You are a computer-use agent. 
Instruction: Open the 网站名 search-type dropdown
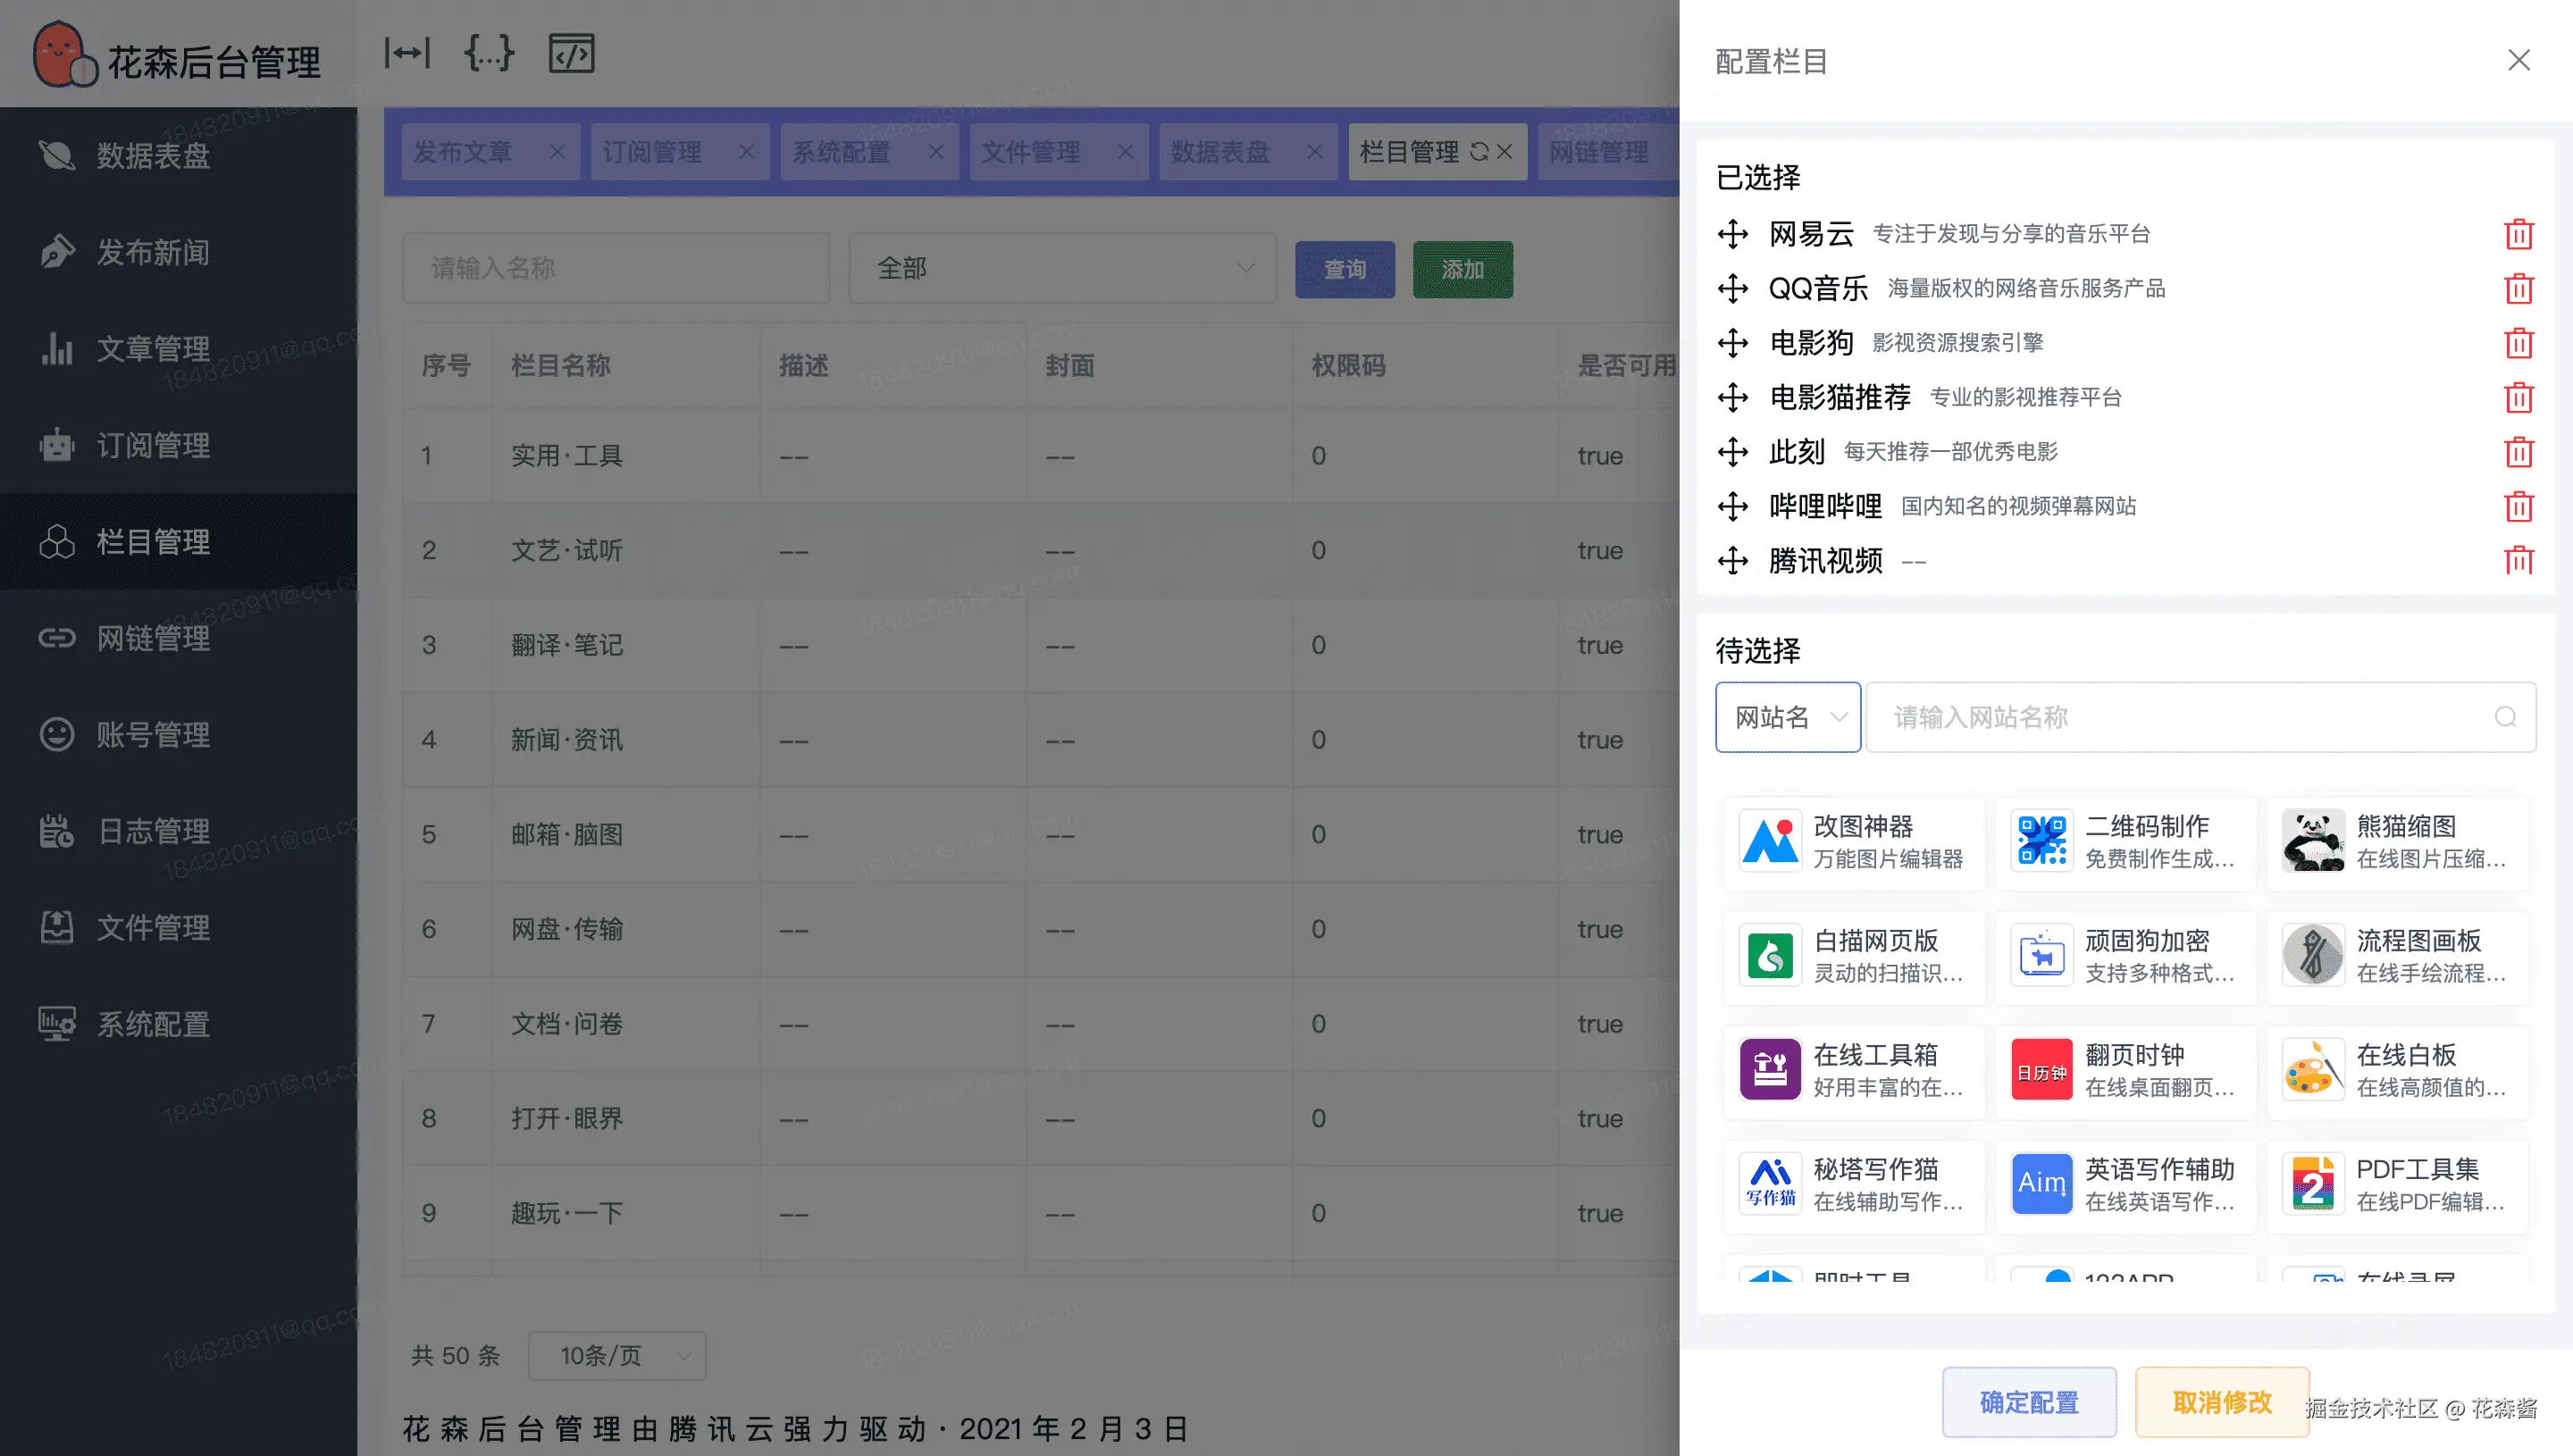(x=1787, y=717)
